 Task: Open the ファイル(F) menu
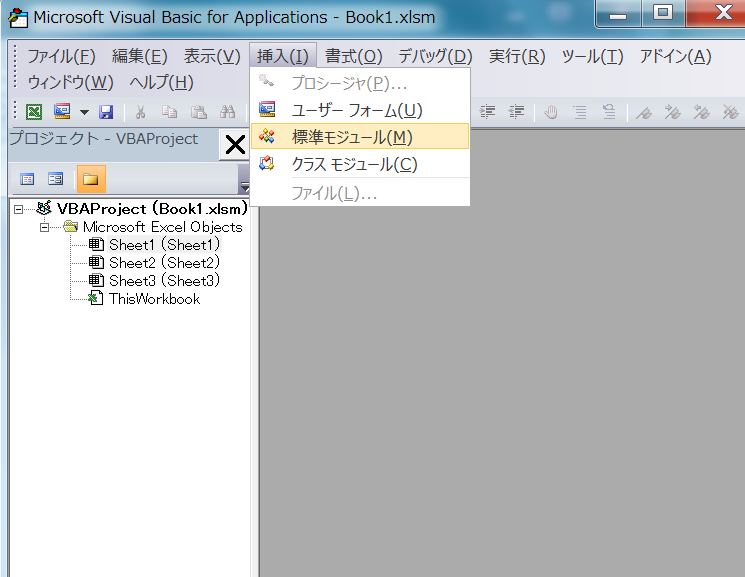pyautogui.click(x=61, y=57)
